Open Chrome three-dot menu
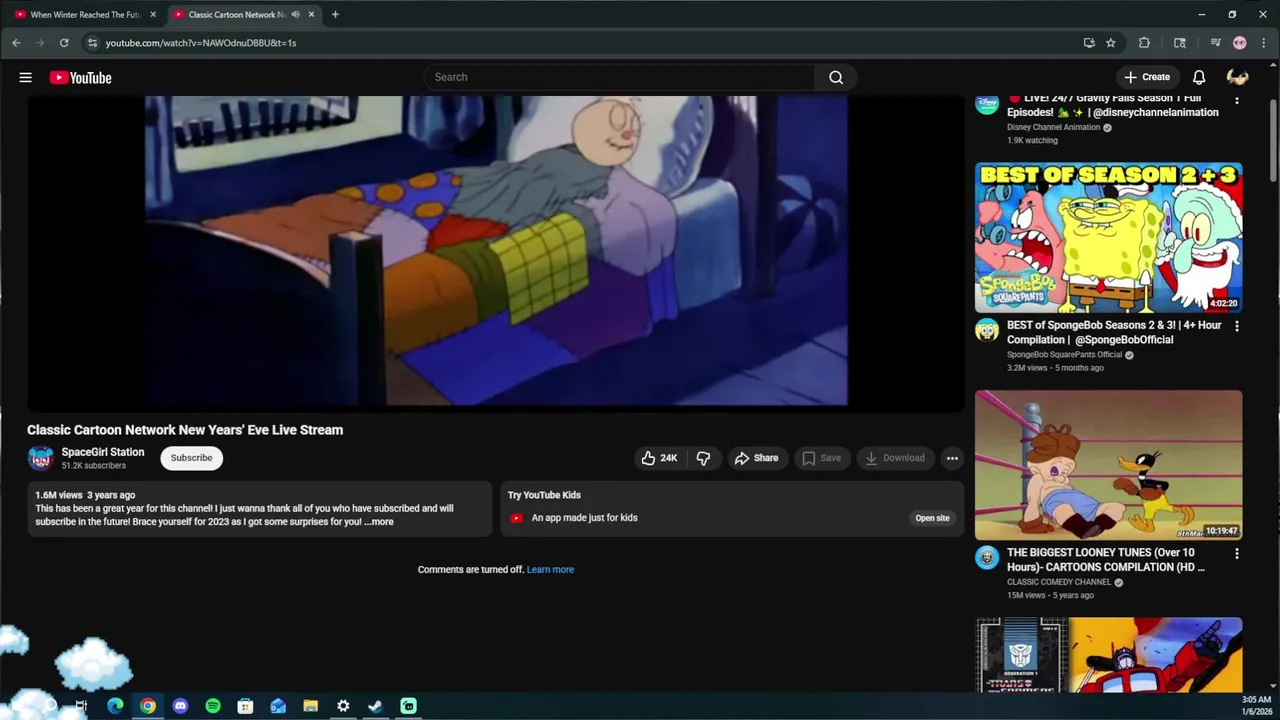 pos(1263,43)
